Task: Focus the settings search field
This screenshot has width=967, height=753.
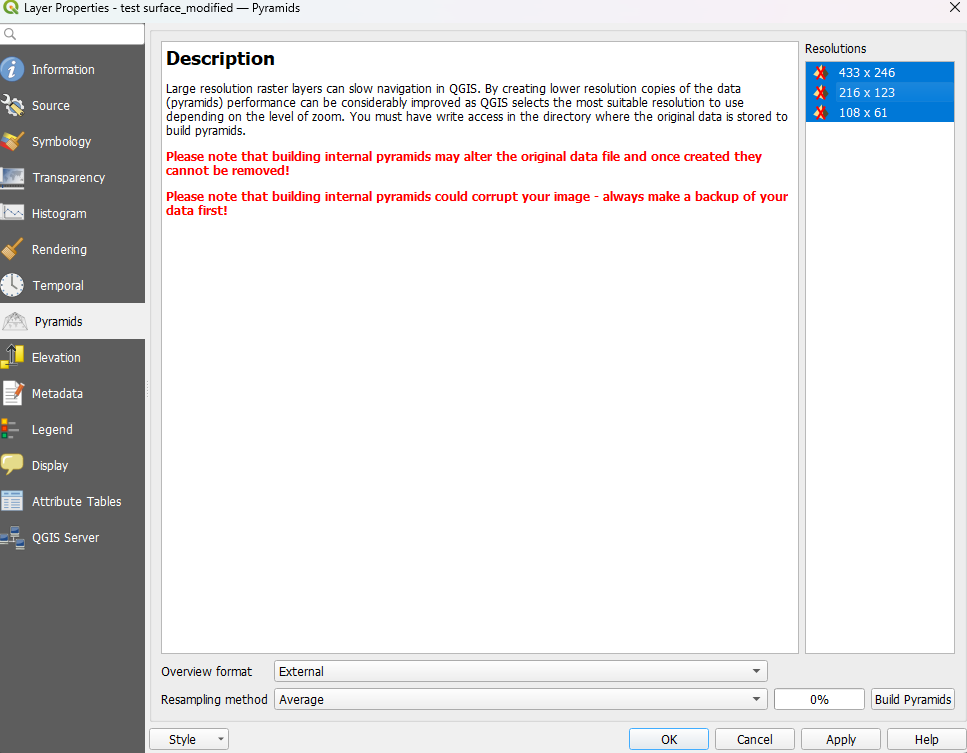Action: point(72,34)
